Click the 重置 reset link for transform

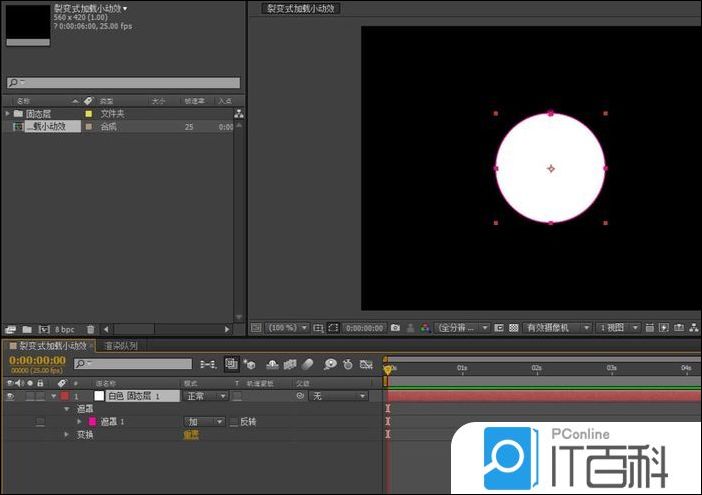pyautogui.click(x=190, y=435)
